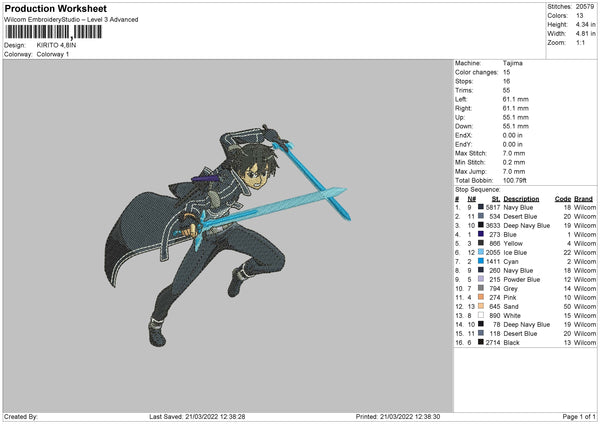Click the Deep Navy Blue swatch with 78 stitches

481,324
